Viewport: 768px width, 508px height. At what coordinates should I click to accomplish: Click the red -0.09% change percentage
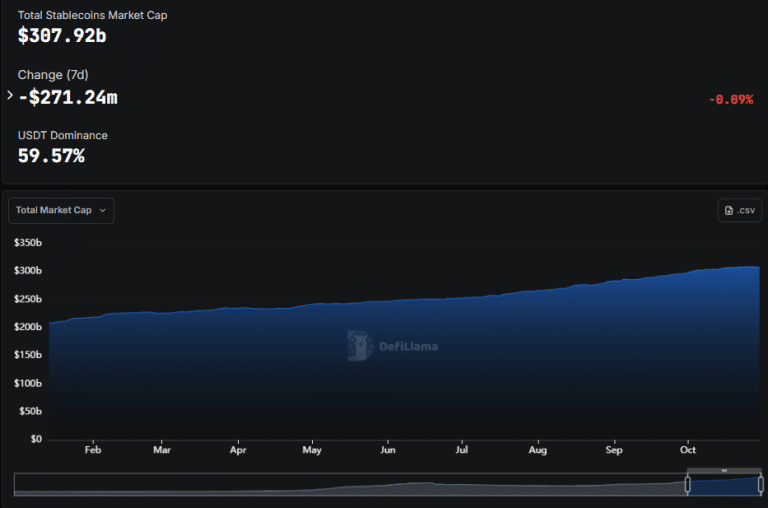pos(731,99)
